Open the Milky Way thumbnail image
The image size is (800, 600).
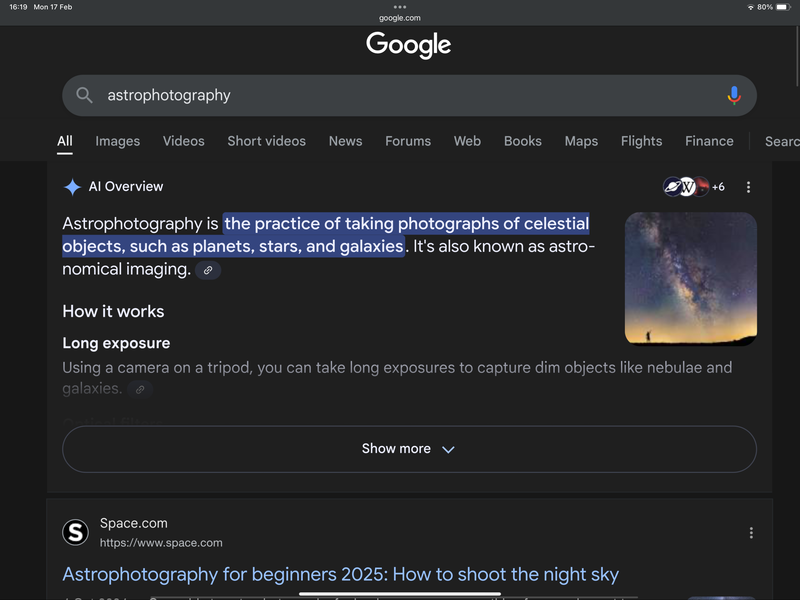691,279
